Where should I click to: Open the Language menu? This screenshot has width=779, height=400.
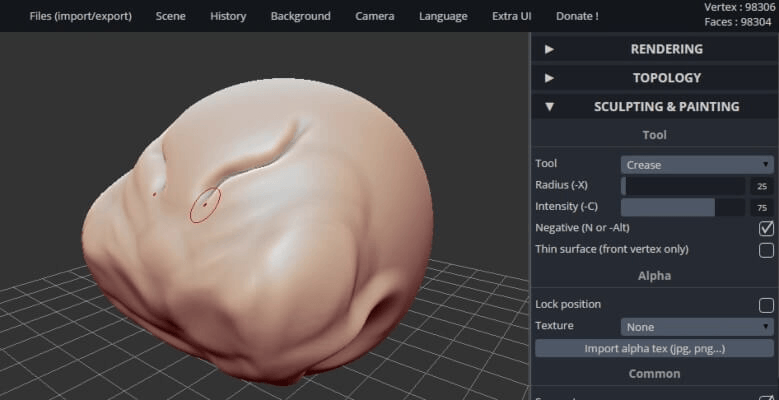point(443,16)
